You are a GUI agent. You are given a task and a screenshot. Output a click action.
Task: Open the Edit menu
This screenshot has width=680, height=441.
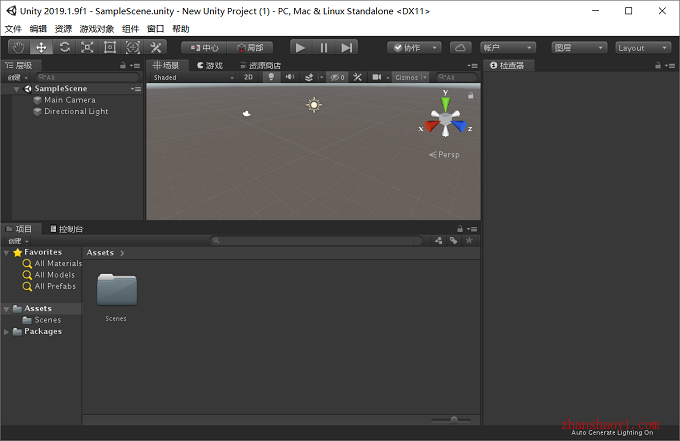[x=38, y=29]
